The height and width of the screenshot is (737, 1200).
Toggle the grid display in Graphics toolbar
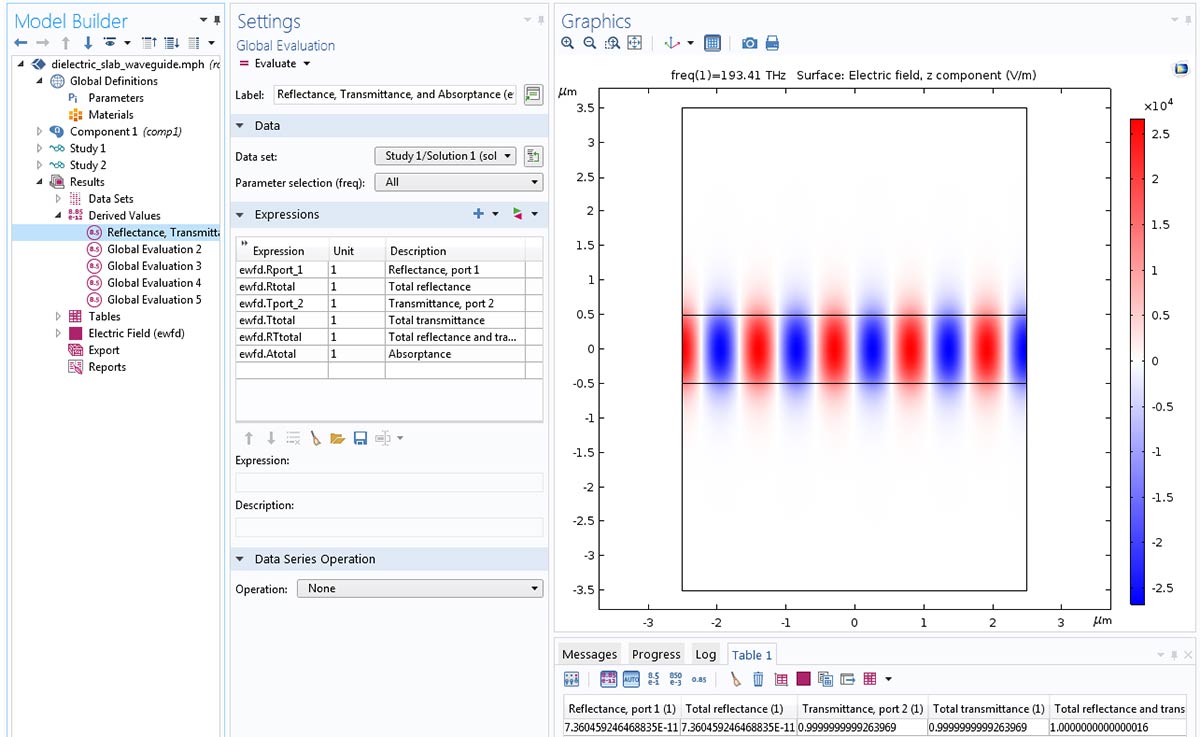click(x=712, y=43)
